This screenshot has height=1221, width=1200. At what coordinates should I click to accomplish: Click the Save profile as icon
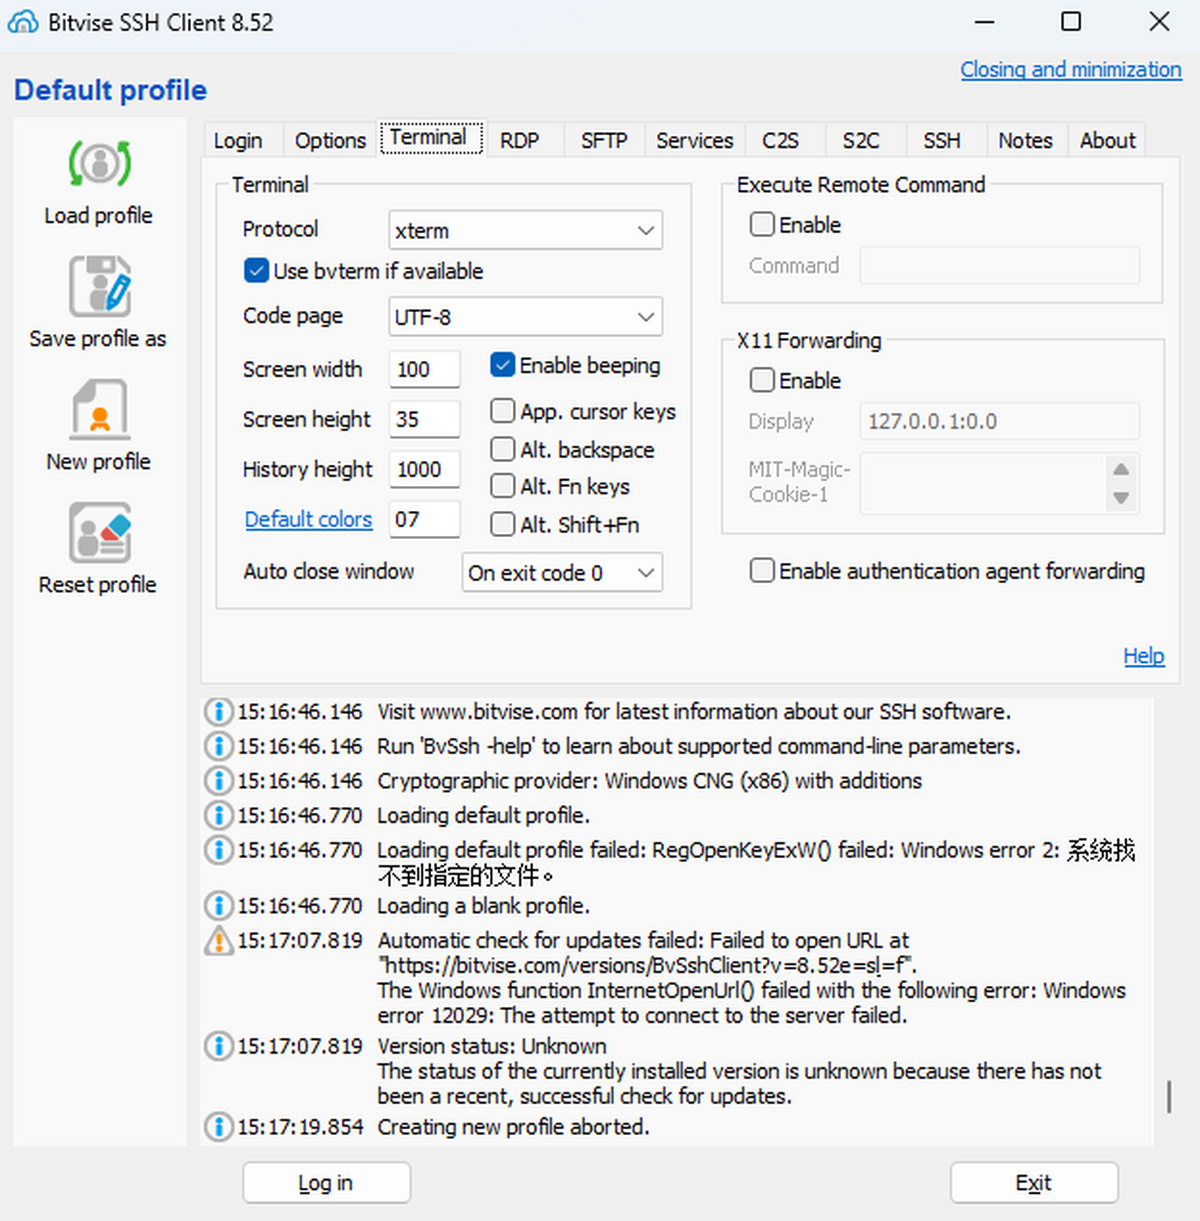coord(99,287)
